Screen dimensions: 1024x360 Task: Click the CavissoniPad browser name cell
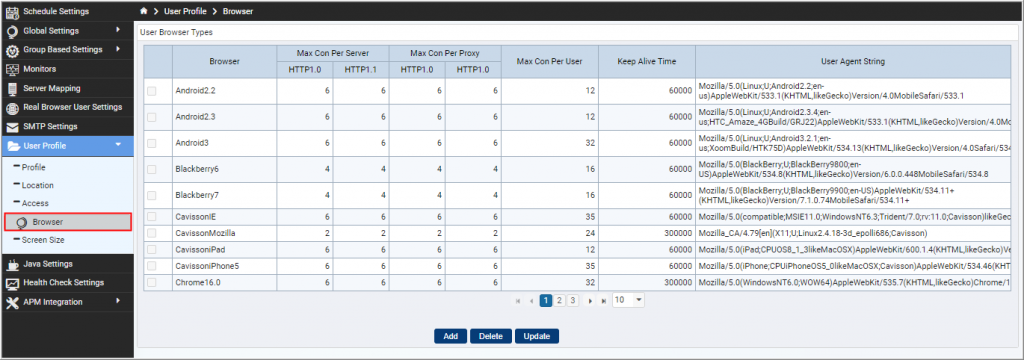(225, 250)
